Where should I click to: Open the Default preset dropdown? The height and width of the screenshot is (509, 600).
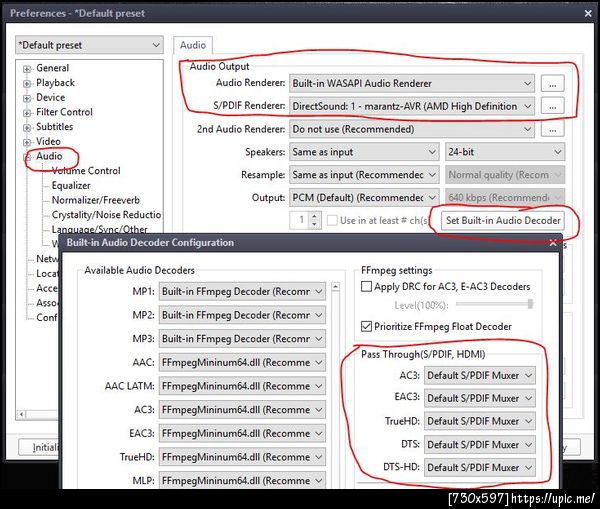pos(89,45)
